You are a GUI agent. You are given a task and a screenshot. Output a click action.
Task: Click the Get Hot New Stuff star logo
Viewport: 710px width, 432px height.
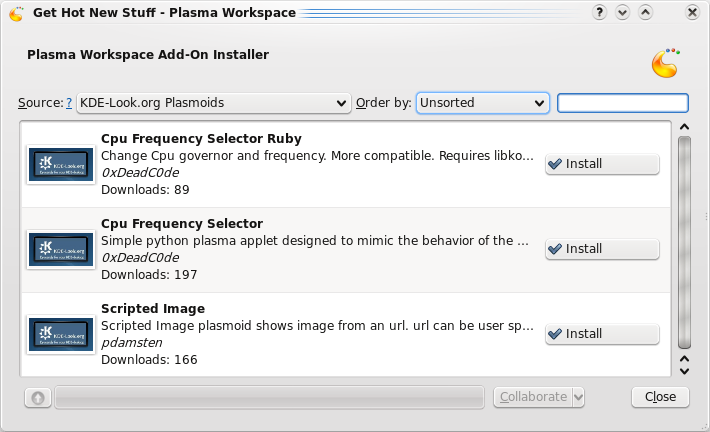pos(665,63)
